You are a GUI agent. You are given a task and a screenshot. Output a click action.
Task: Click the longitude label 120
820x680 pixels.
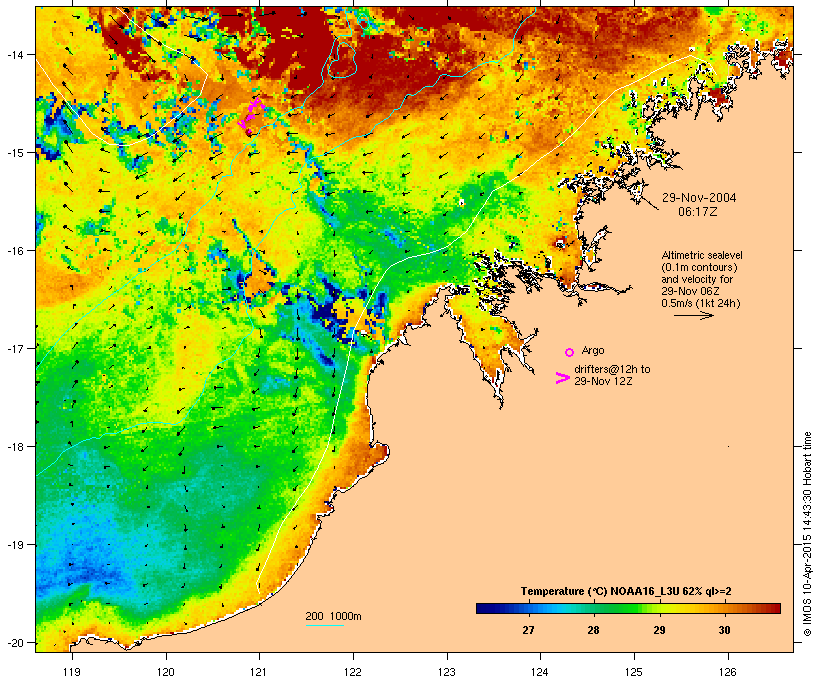pyautogui.click(x=166, y=672)
